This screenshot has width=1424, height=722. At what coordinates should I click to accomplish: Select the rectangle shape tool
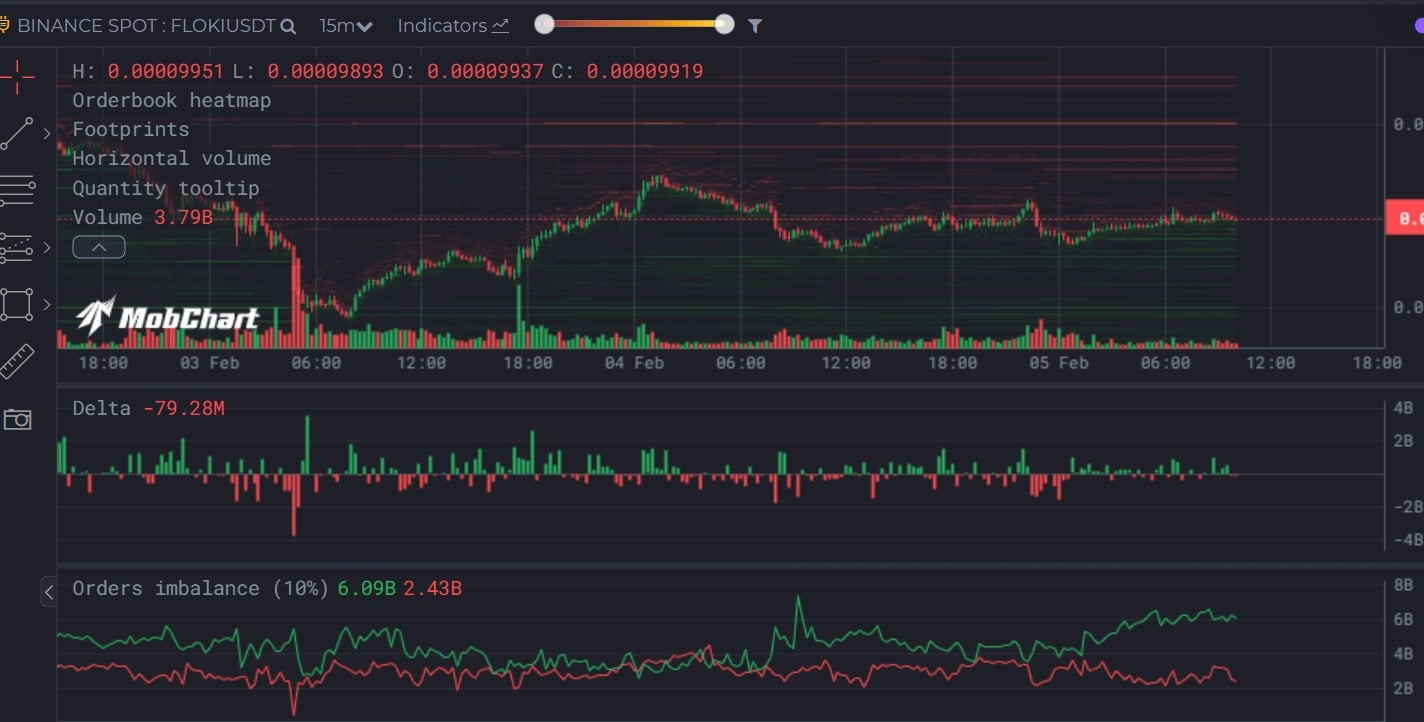pyautogui.click(x=17, y=304)
